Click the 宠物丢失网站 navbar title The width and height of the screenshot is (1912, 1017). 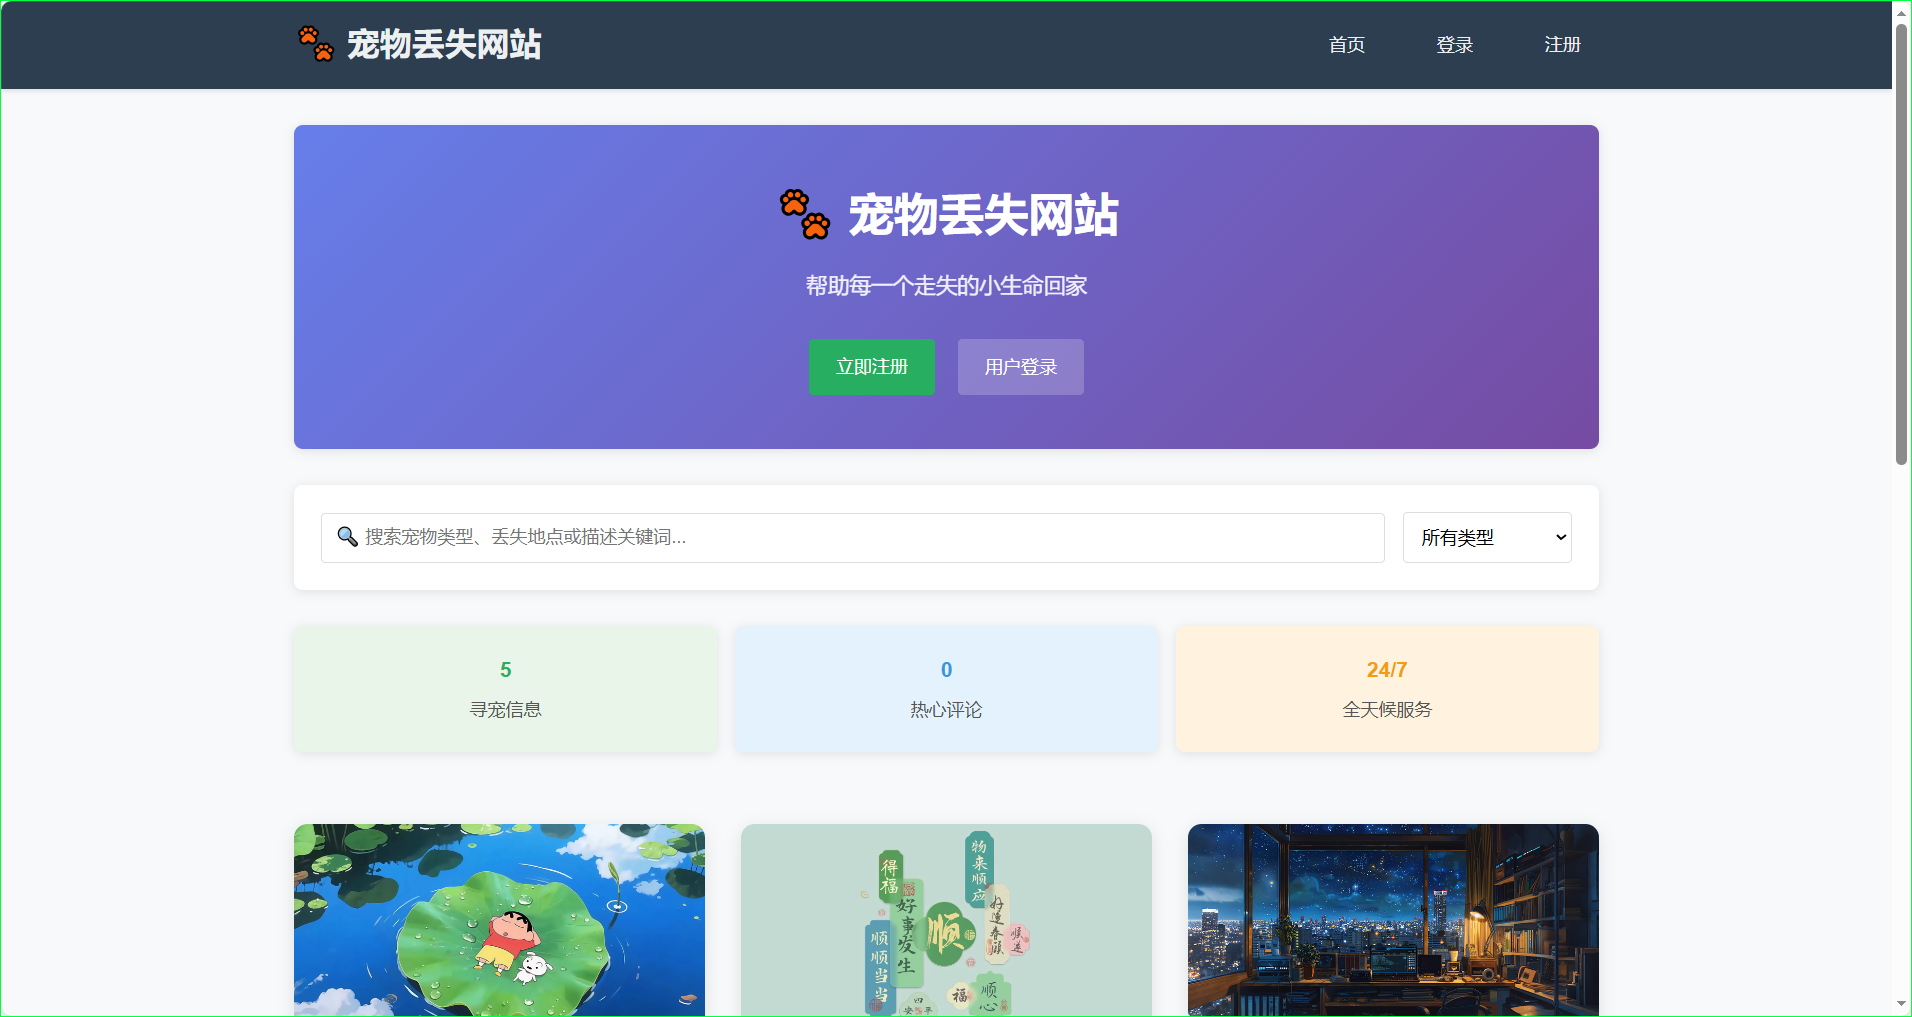click(x=443, y=44)
